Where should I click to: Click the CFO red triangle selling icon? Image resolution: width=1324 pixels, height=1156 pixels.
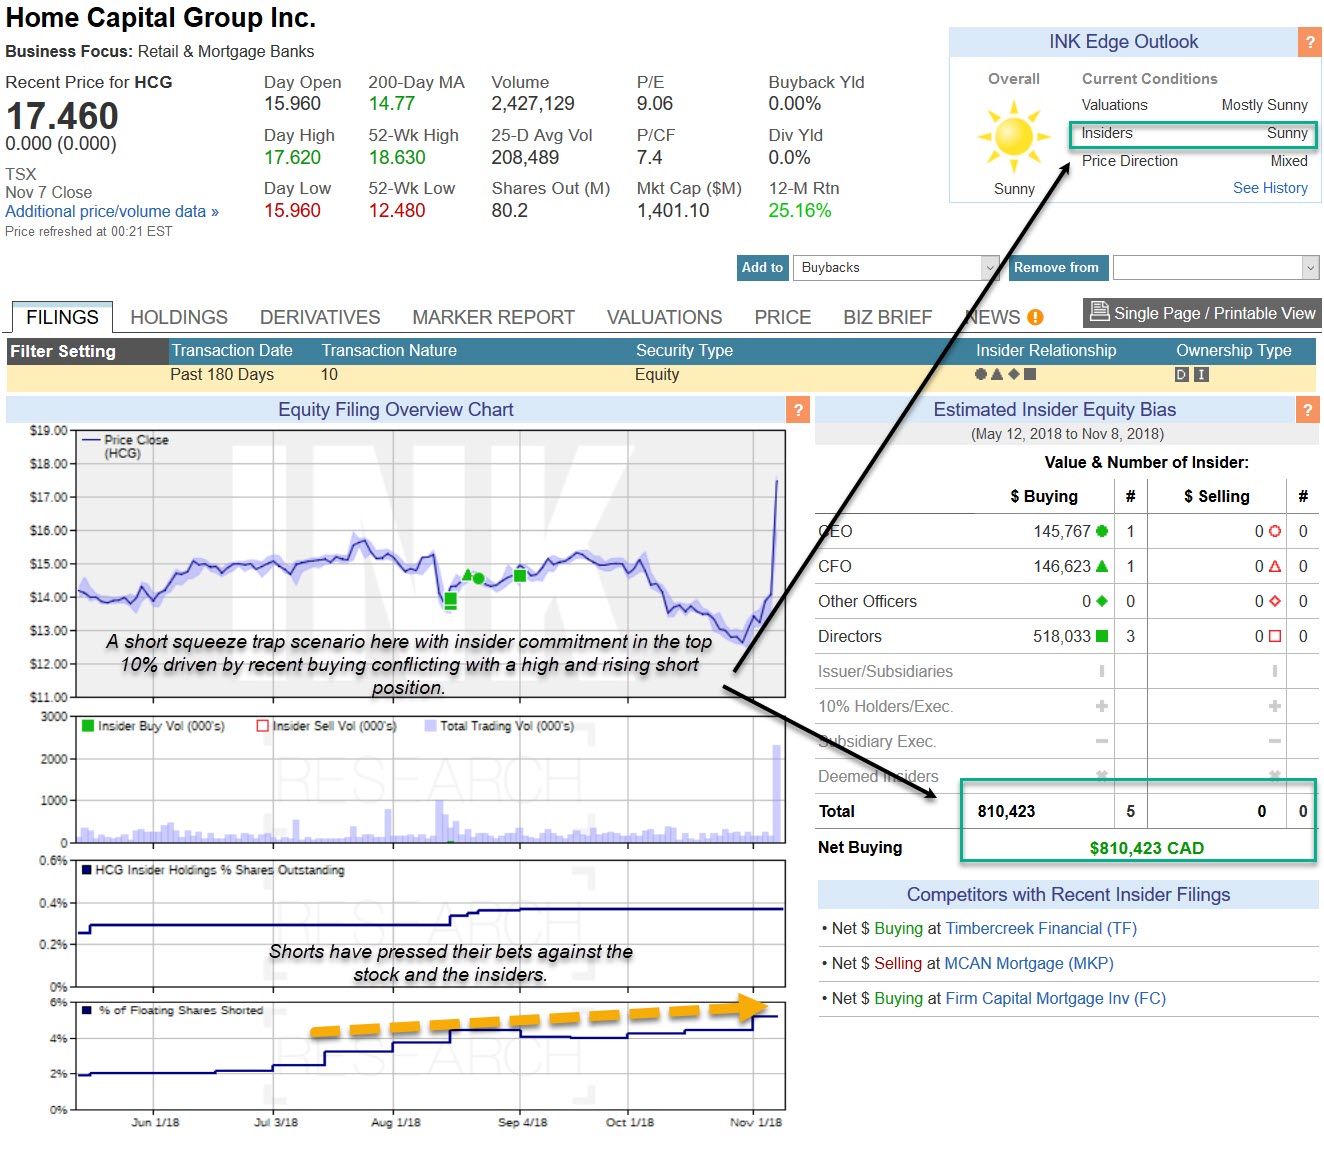[1275, 566]
